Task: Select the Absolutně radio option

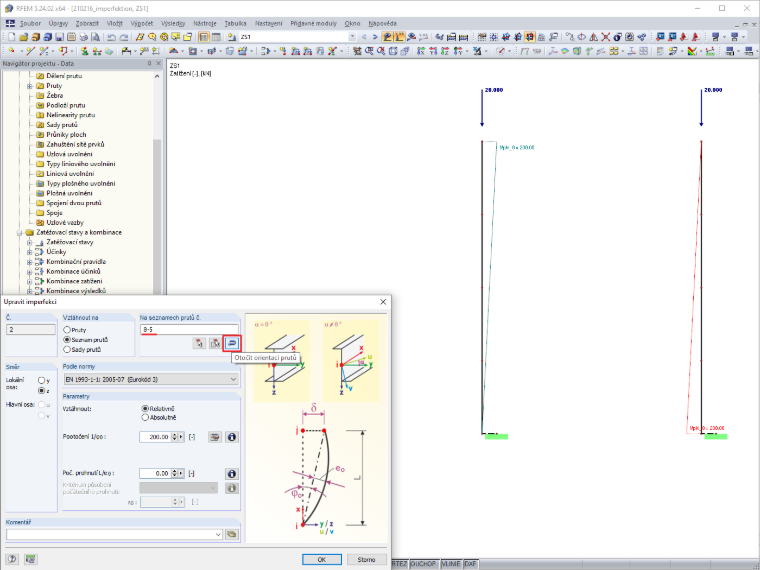Action: [145, 417]
